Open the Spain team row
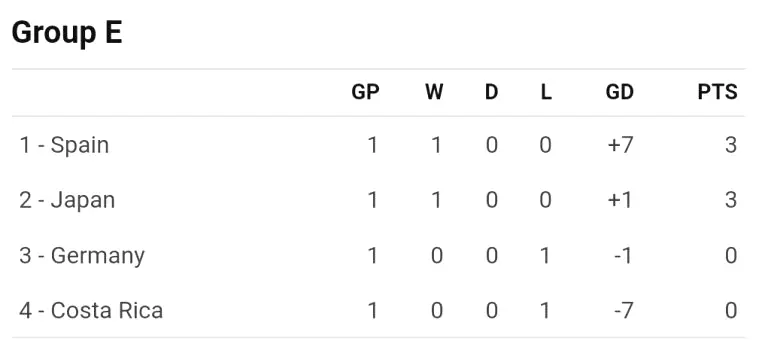Viewport: 768px width, 362px height. click(x=379, y=145)
